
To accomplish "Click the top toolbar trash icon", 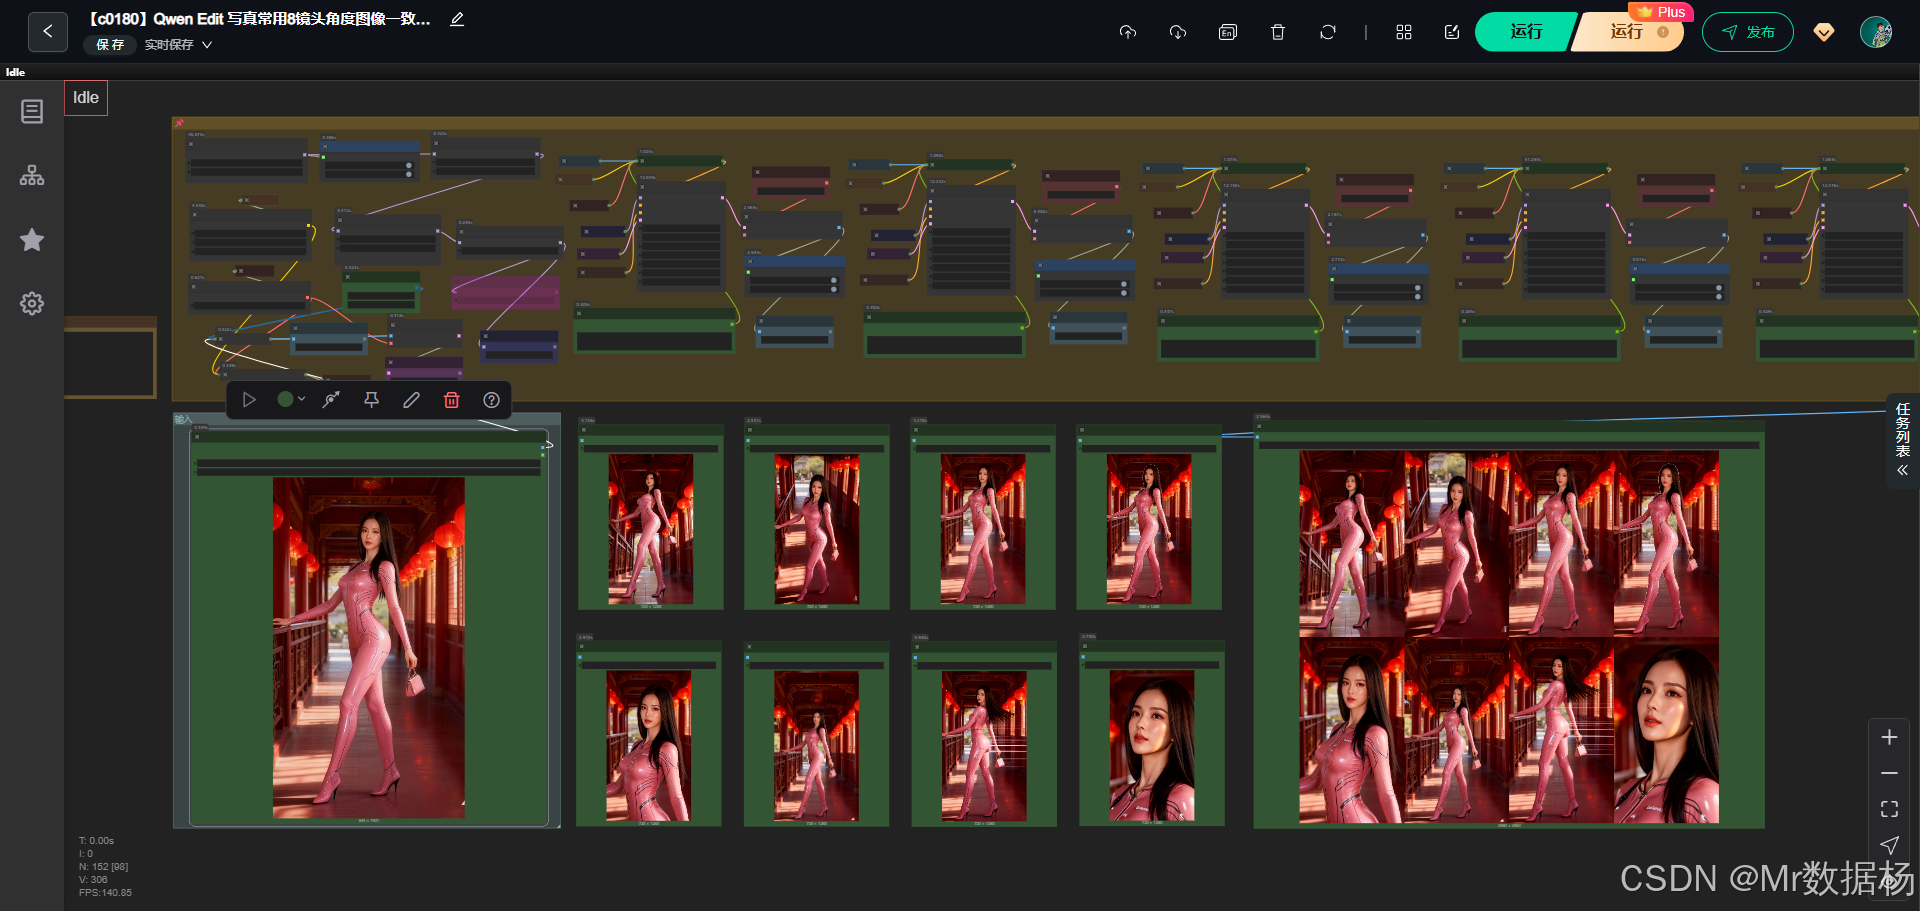I will pyautogui.click(x=1278, y=32).
